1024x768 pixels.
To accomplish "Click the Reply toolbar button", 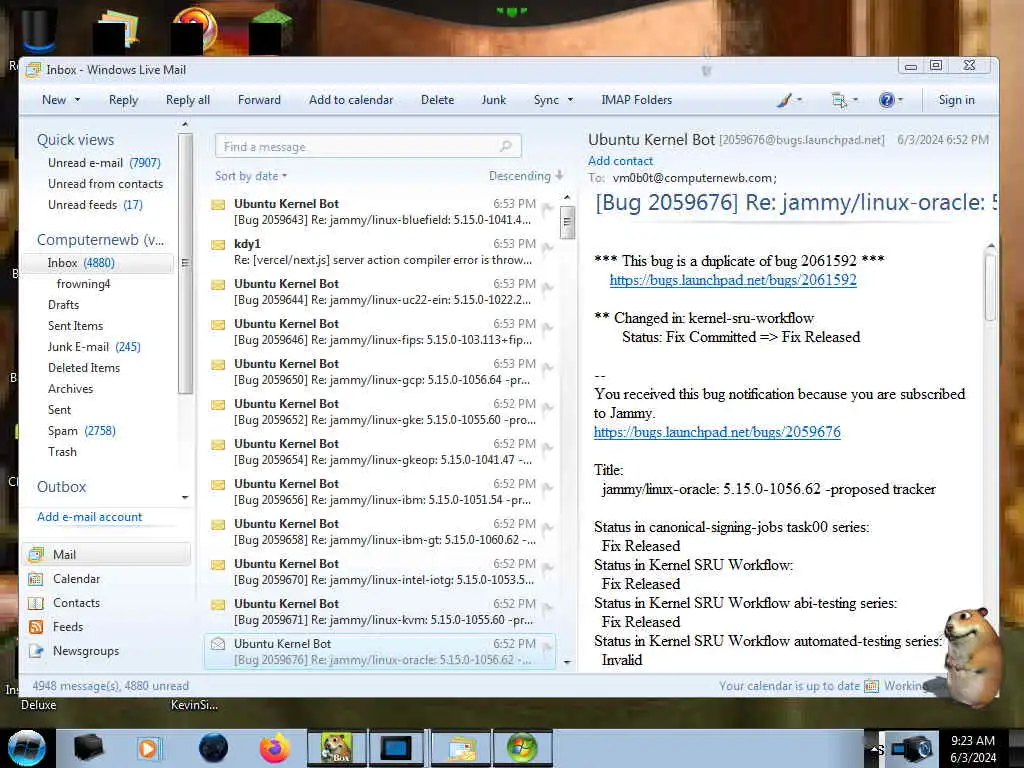I will (123, 100).
